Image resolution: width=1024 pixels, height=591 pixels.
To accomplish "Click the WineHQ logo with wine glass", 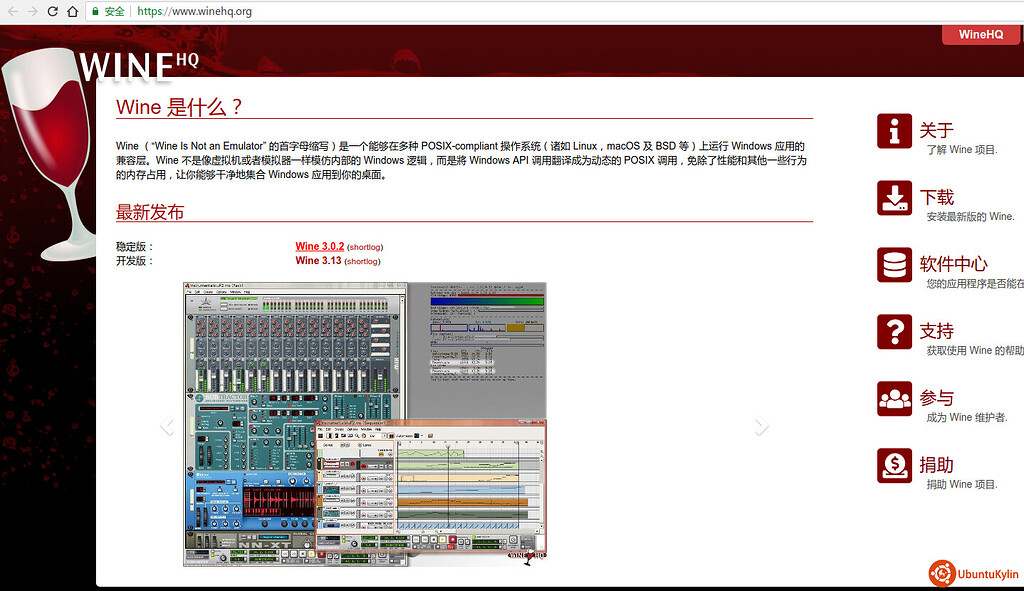I will 100,110.
